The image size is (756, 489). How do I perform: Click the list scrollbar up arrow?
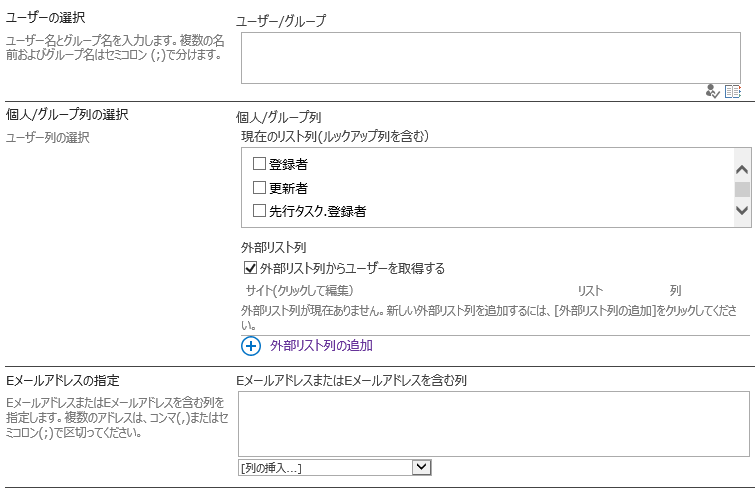pyautogui.click(x=742, y=169)
